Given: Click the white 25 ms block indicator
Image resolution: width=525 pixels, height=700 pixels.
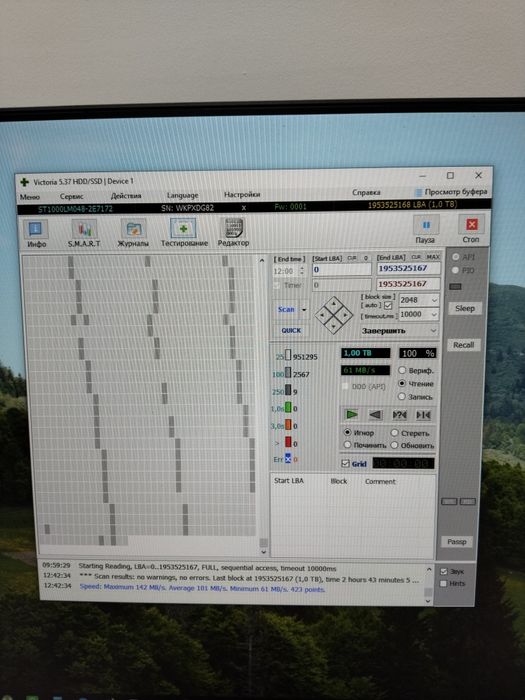Looking at the screenshot, I should click(x=288, y=356).
